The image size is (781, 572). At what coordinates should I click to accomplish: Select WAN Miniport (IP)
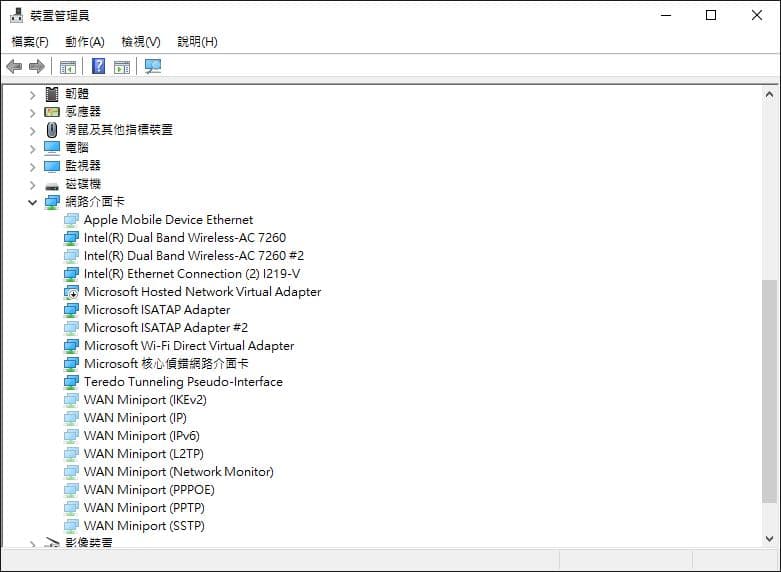pyautogui.click(x=135, y=418)
